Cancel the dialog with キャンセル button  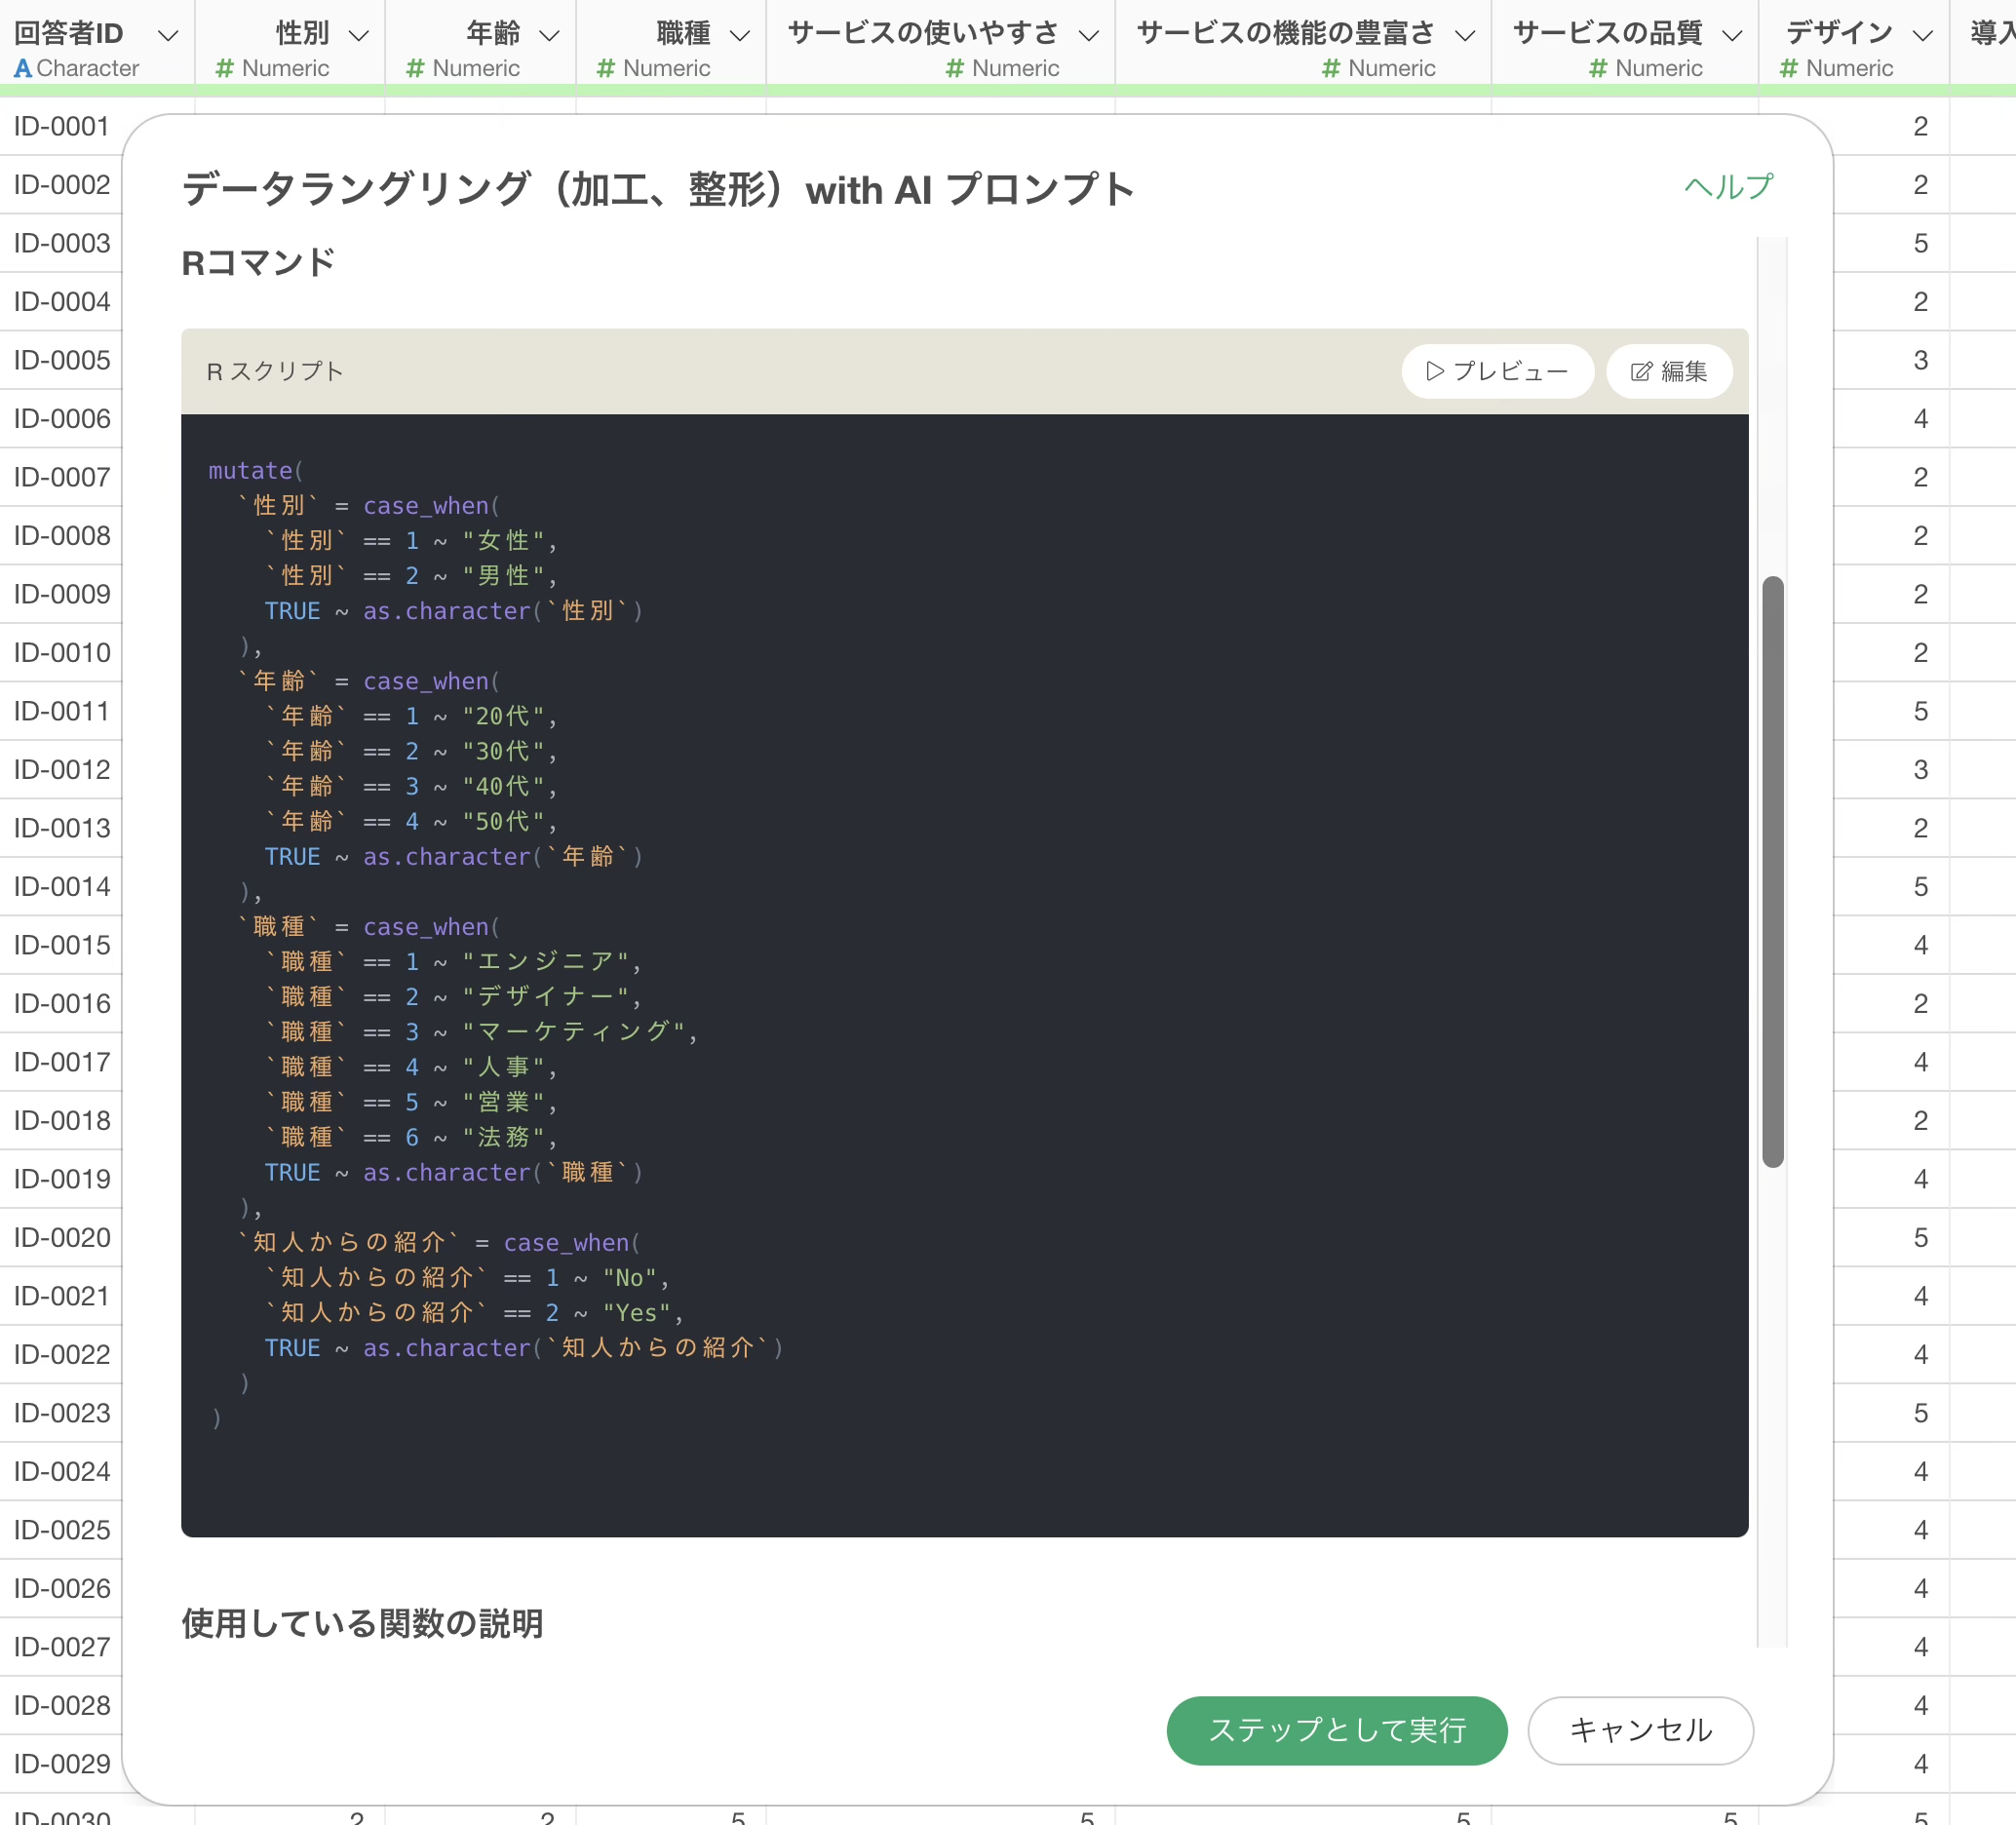coord(1639,1730)
